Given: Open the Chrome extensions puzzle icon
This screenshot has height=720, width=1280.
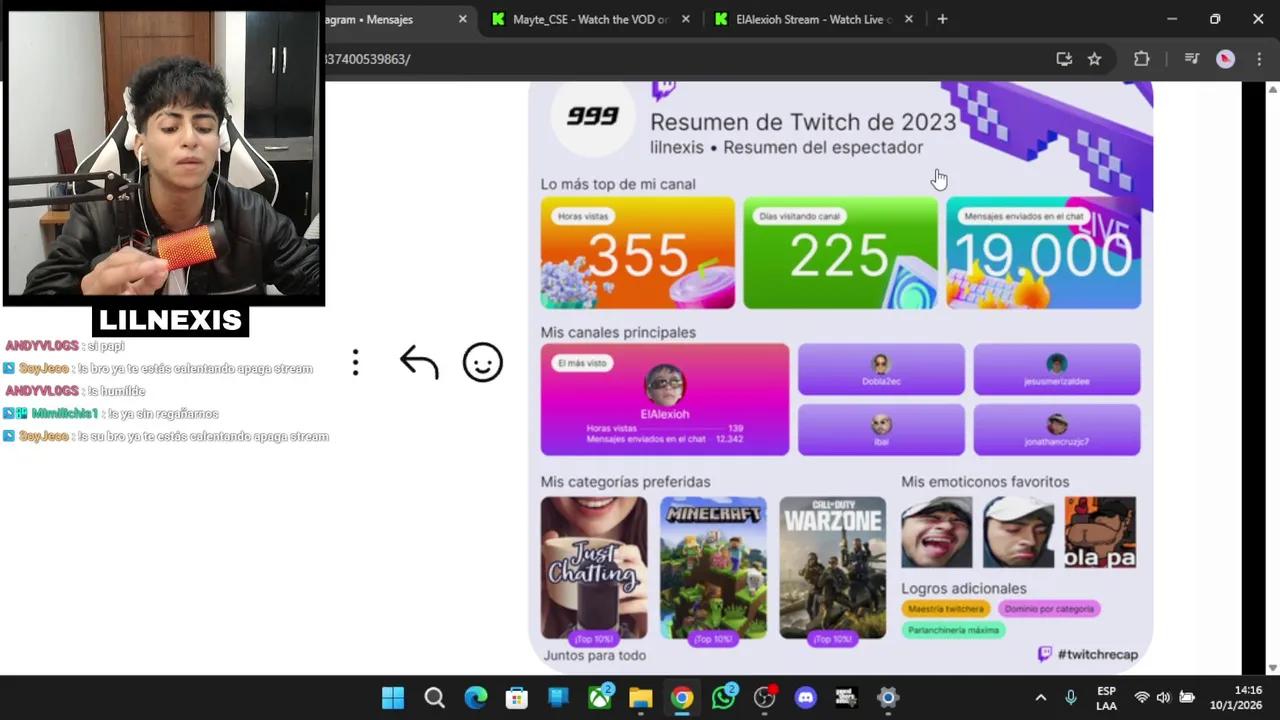Looking at the screenshot, I should [1141, 59].
